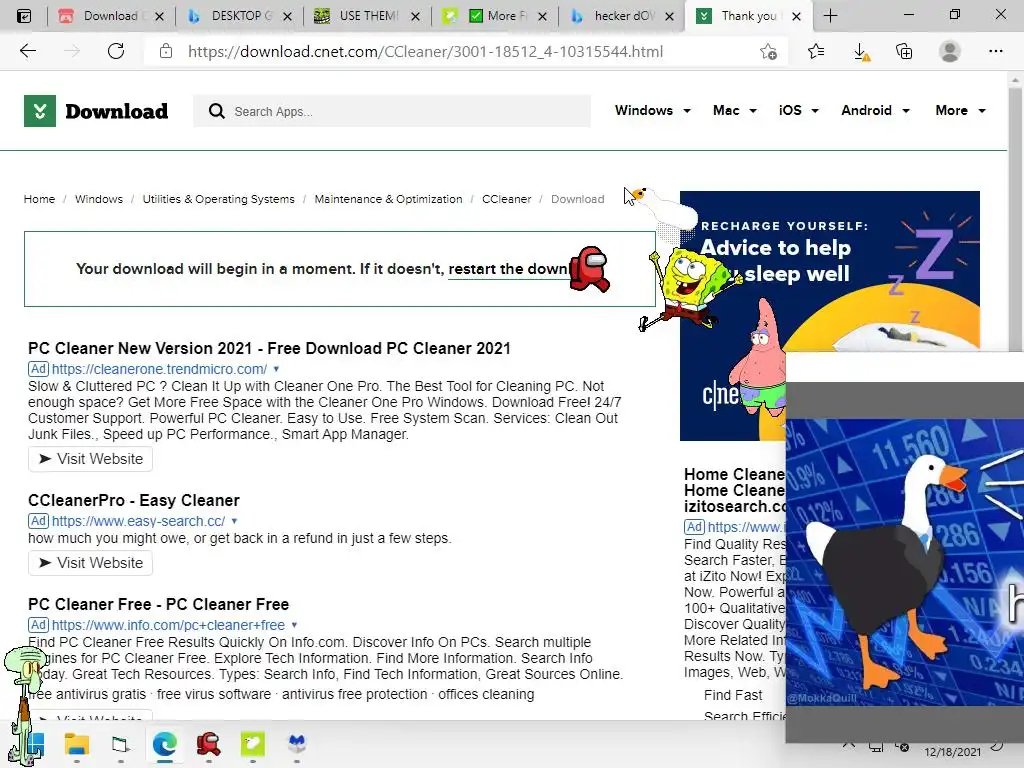Open File Explorer from the taskbar
This screenshot has width=1024, height=768.
[76, 744]
